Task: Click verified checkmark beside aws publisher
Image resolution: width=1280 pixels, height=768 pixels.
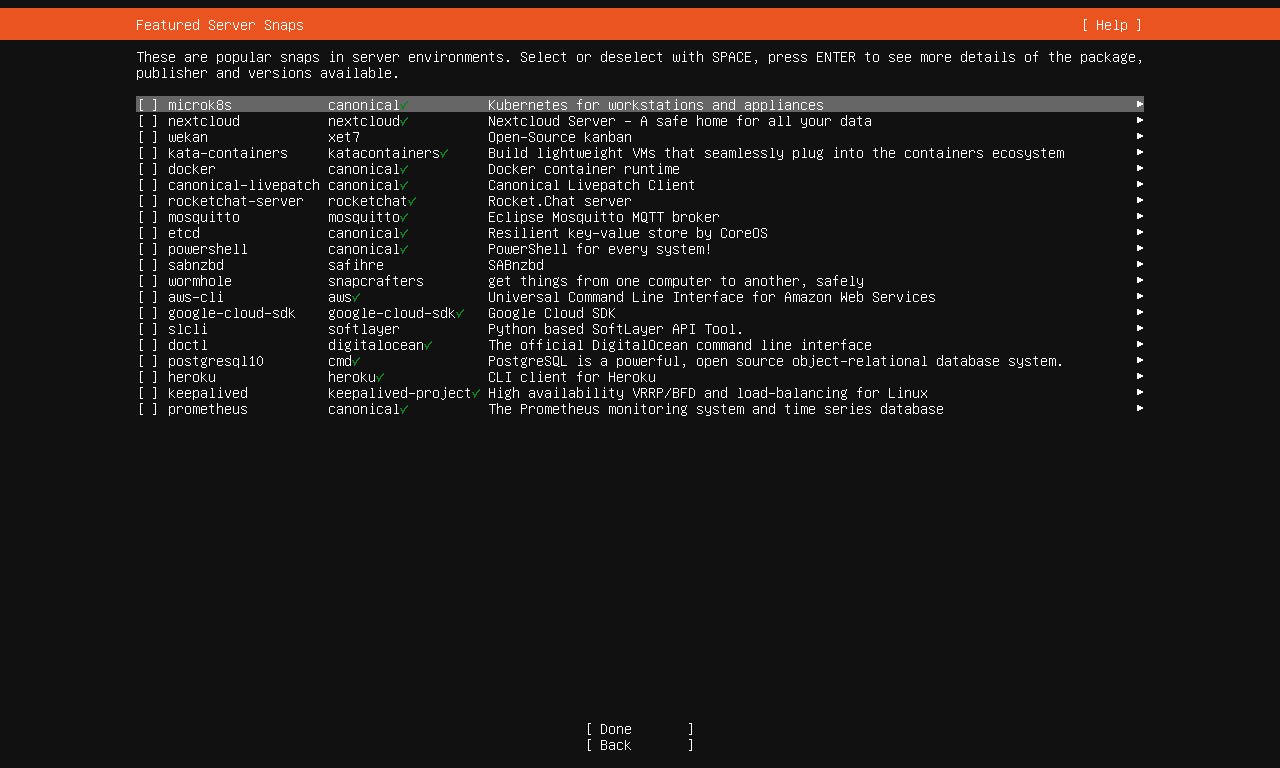Action: 356,297
